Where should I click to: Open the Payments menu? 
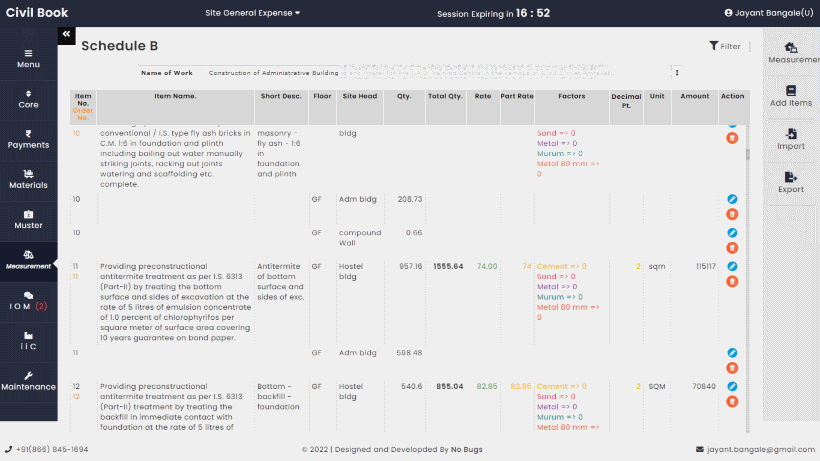28,139
